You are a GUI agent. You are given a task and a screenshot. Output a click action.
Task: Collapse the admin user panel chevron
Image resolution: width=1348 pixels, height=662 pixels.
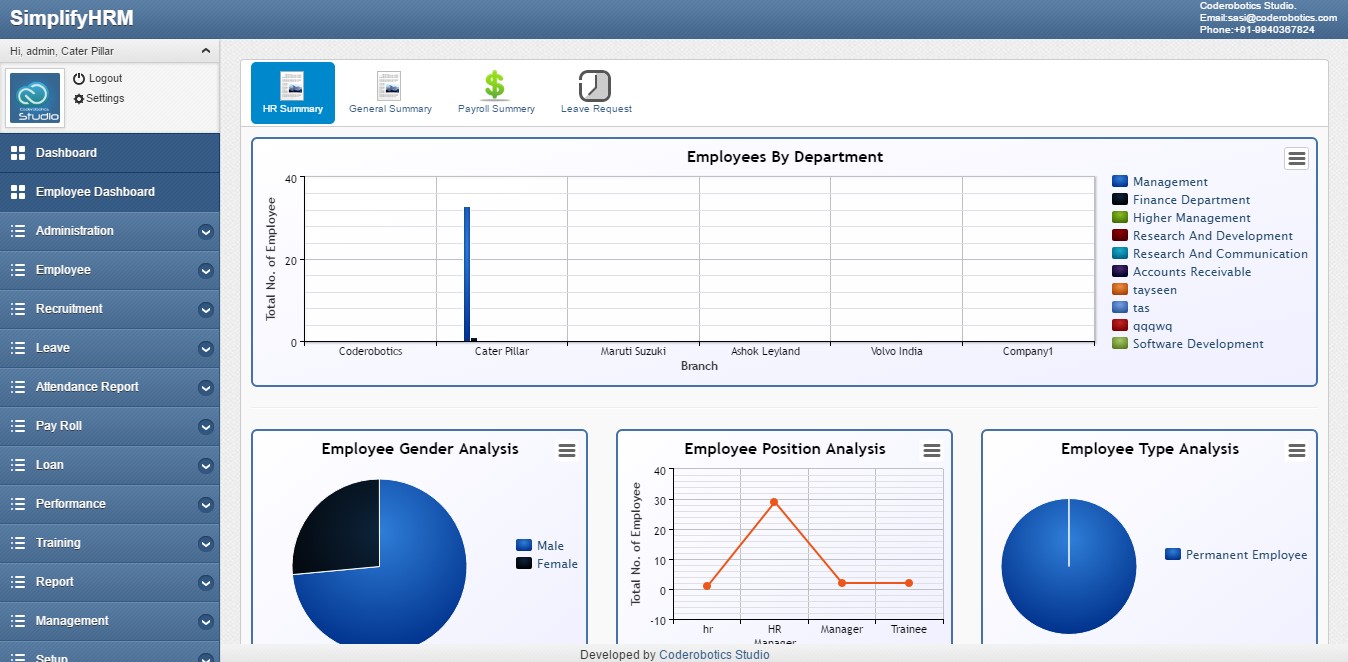point(205,51)
